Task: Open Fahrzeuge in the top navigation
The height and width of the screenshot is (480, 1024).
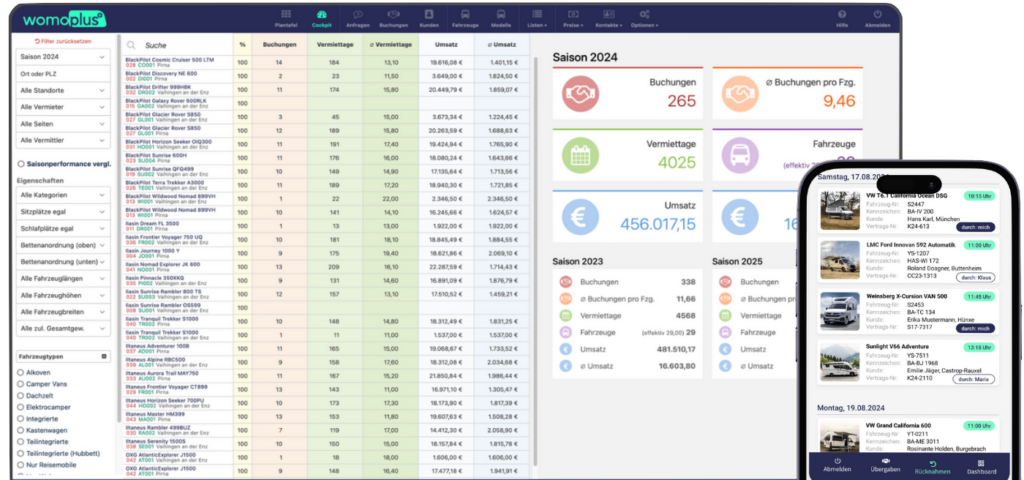Action: 465,18
